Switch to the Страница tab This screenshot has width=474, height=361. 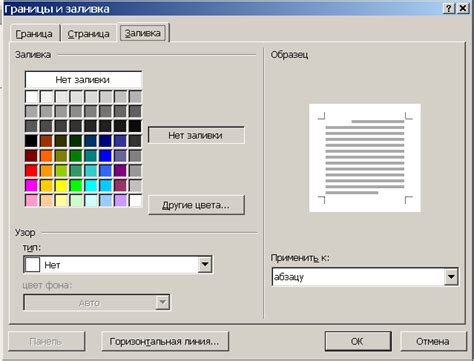88,33
